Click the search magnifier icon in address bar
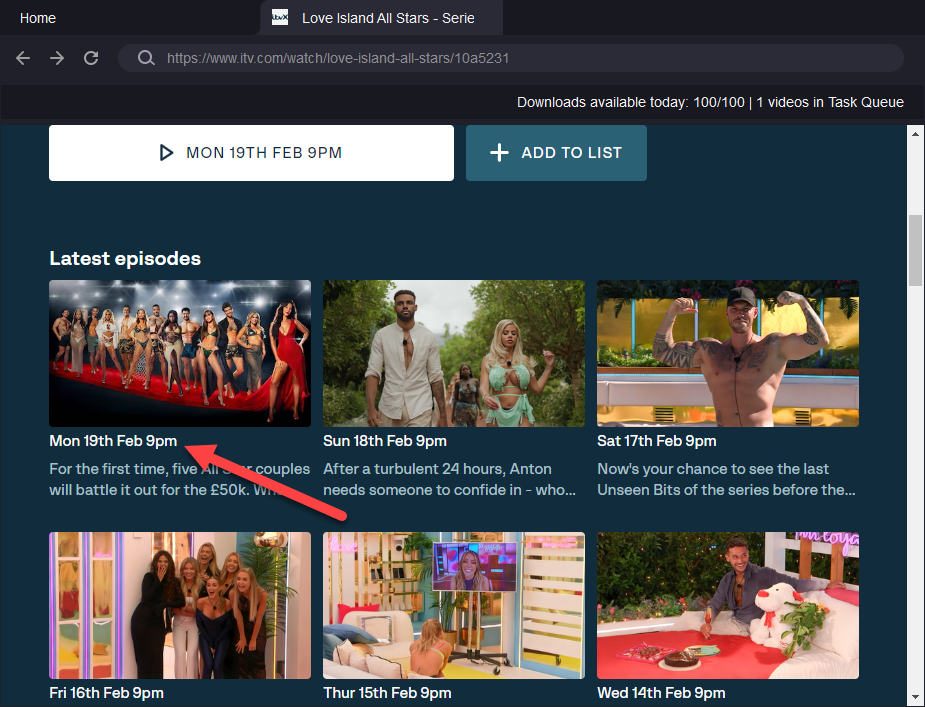The image size is (925, 707). click(x=146, y=58)
